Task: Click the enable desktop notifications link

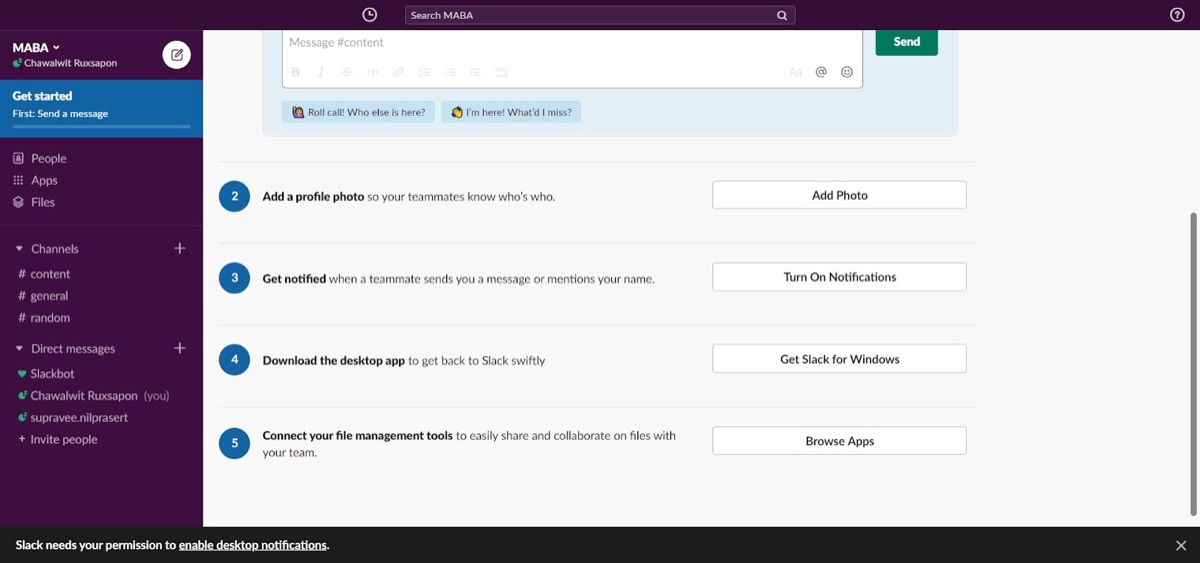Action: (253, 545)
